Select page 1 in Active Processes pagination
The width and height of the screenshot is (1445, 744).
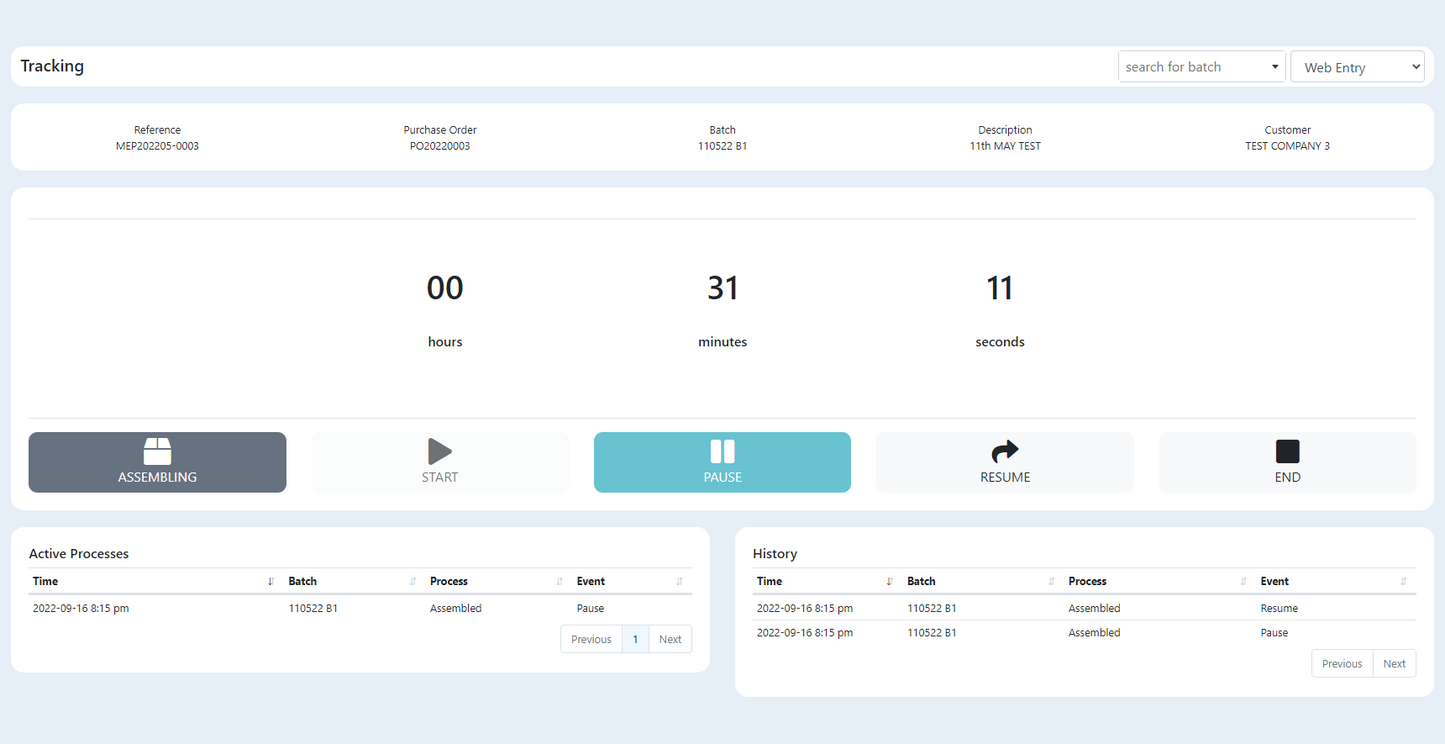pos(635,639)
